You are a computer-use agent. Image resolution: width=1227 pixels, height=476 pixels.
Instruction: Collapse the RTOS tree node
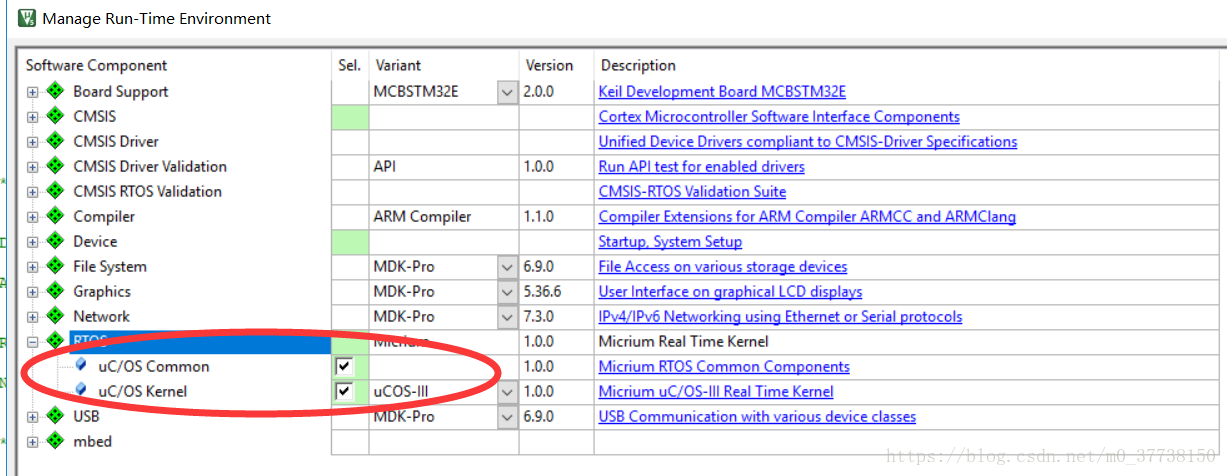tap(33, 342)
